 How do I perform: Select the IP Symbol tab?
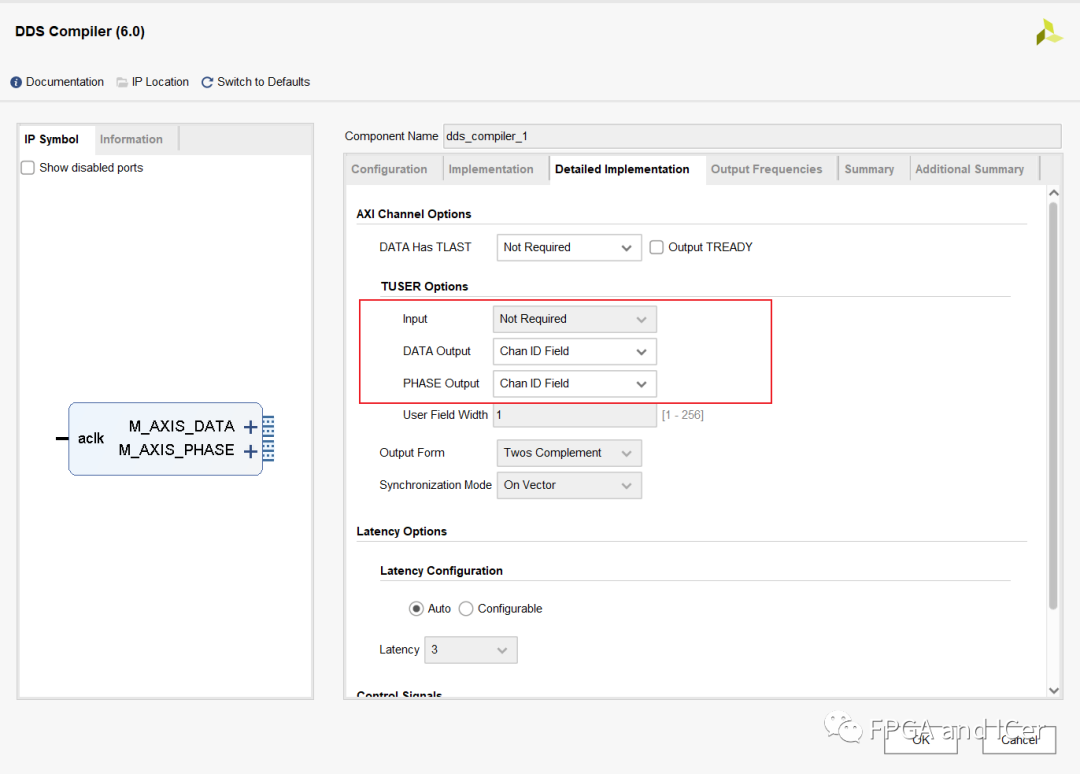tap(52, 139)
